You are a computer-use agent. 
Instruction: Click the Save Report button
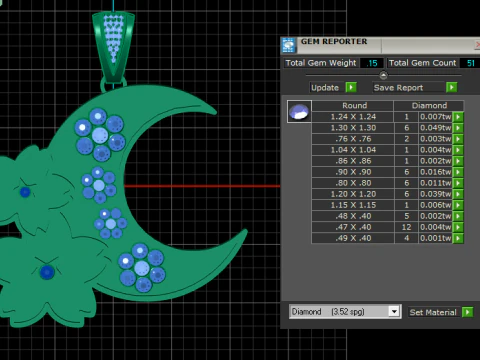[409, 87]
